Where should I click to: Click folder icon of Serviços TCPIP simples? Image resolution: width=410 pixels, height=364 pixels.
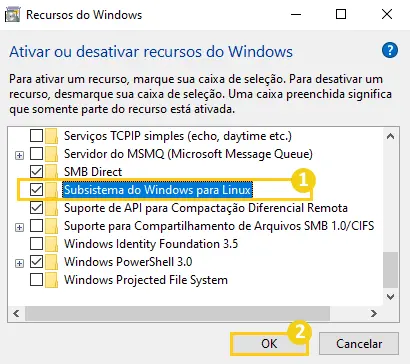tap(52, 136)
